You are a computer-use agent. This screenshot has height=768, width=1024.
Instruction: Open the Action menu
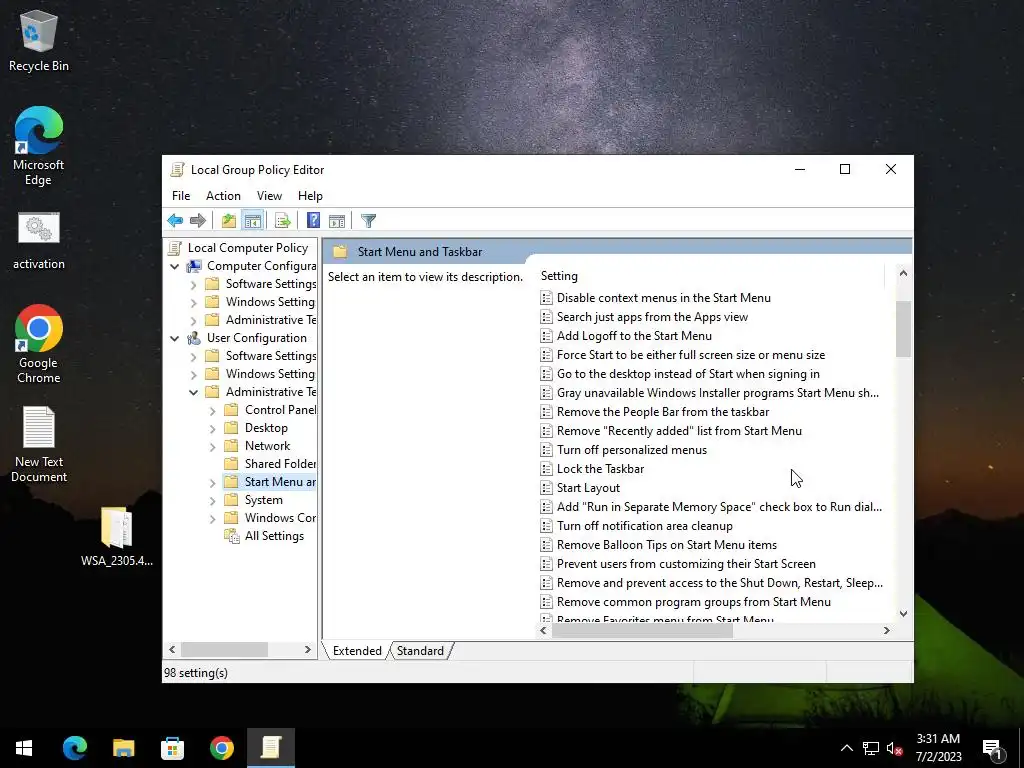(x=223, y=196)
